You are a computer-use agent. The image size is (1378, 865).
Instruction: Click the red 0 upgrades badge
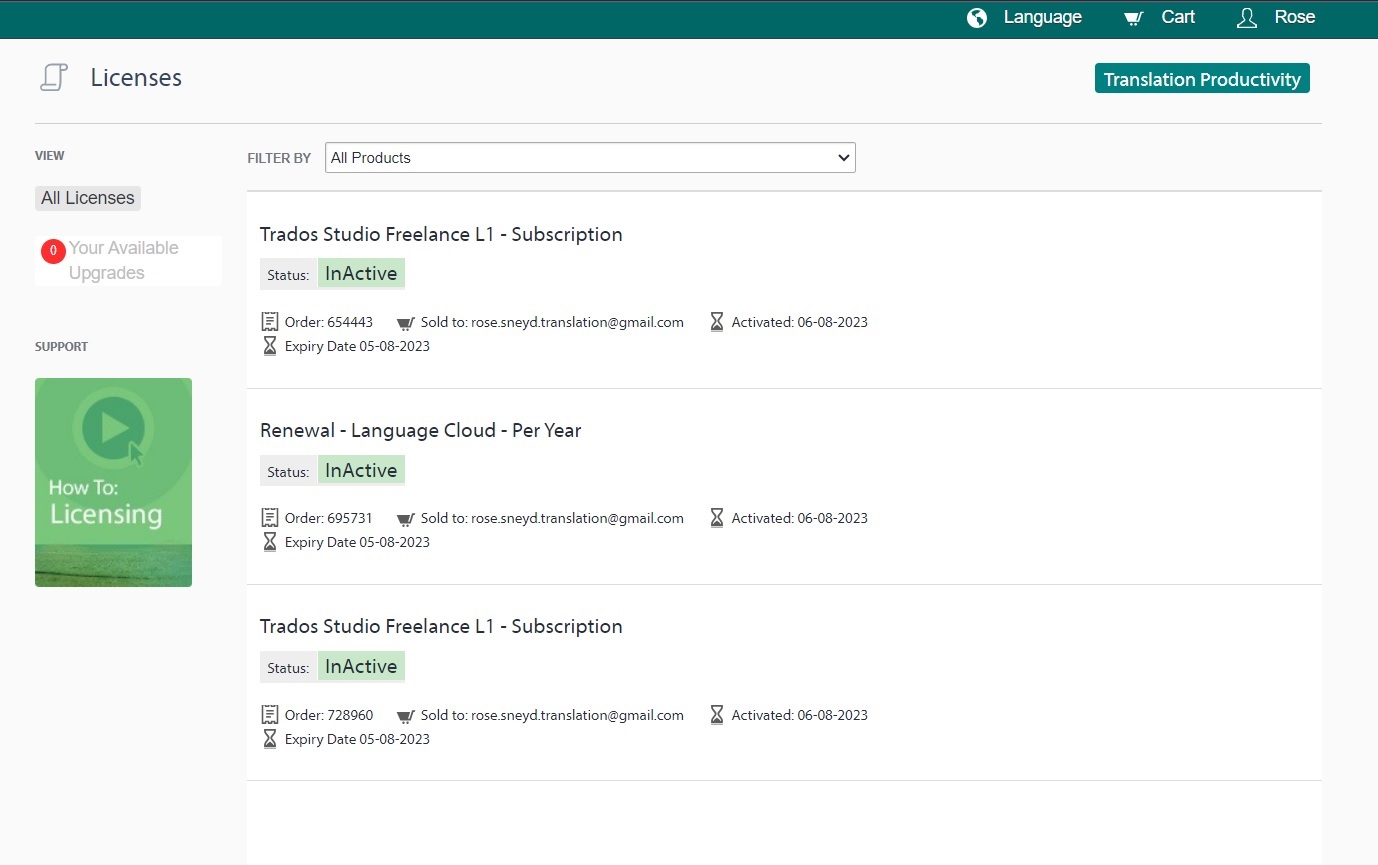(53, 251)
